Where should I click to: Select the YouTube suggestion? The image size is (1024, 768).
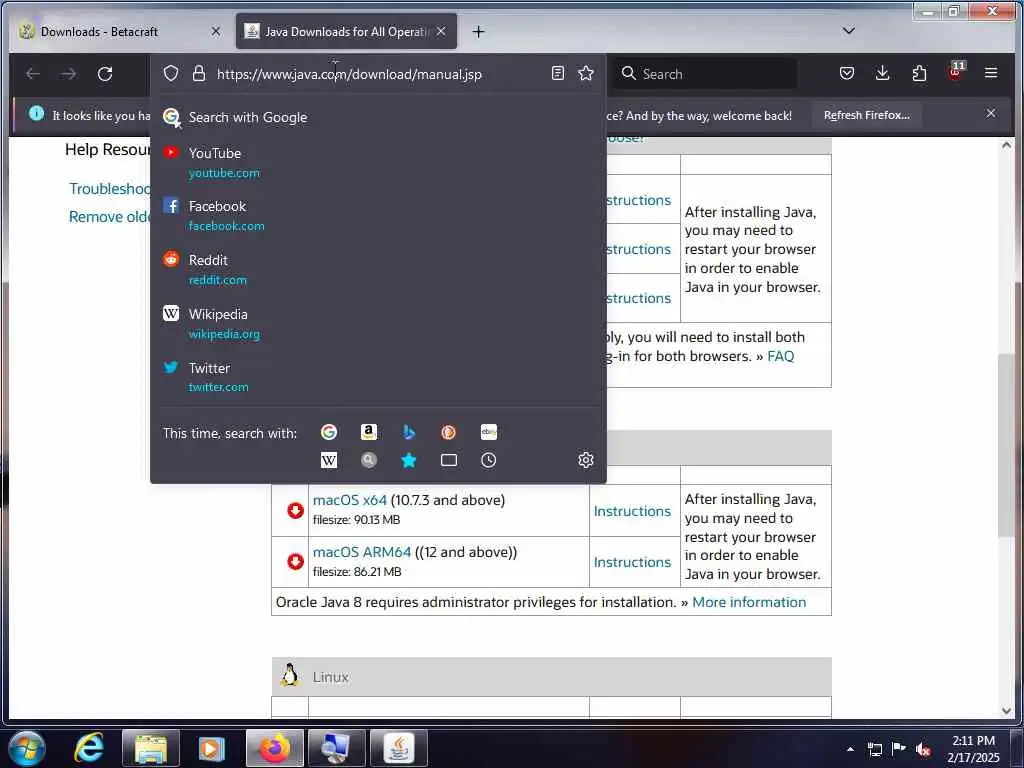(378, 163)
